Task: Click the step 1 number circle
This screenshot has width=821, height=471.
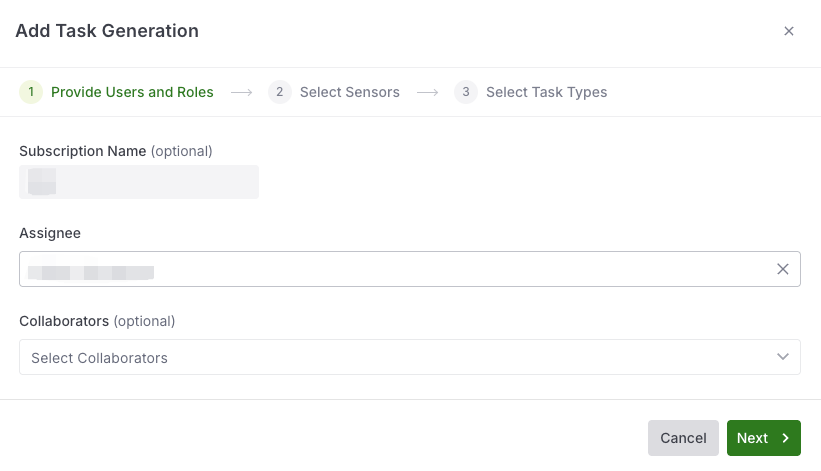Action: click(31, 92)
